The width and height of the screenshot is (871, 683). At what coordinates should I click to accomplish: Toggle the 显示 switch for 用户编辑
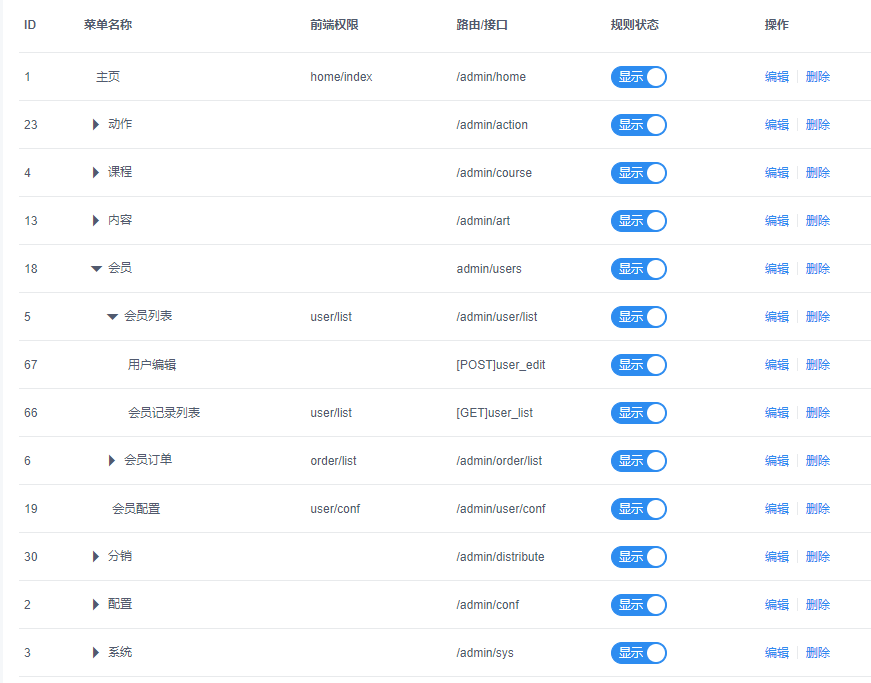click(x=638, y=365)
